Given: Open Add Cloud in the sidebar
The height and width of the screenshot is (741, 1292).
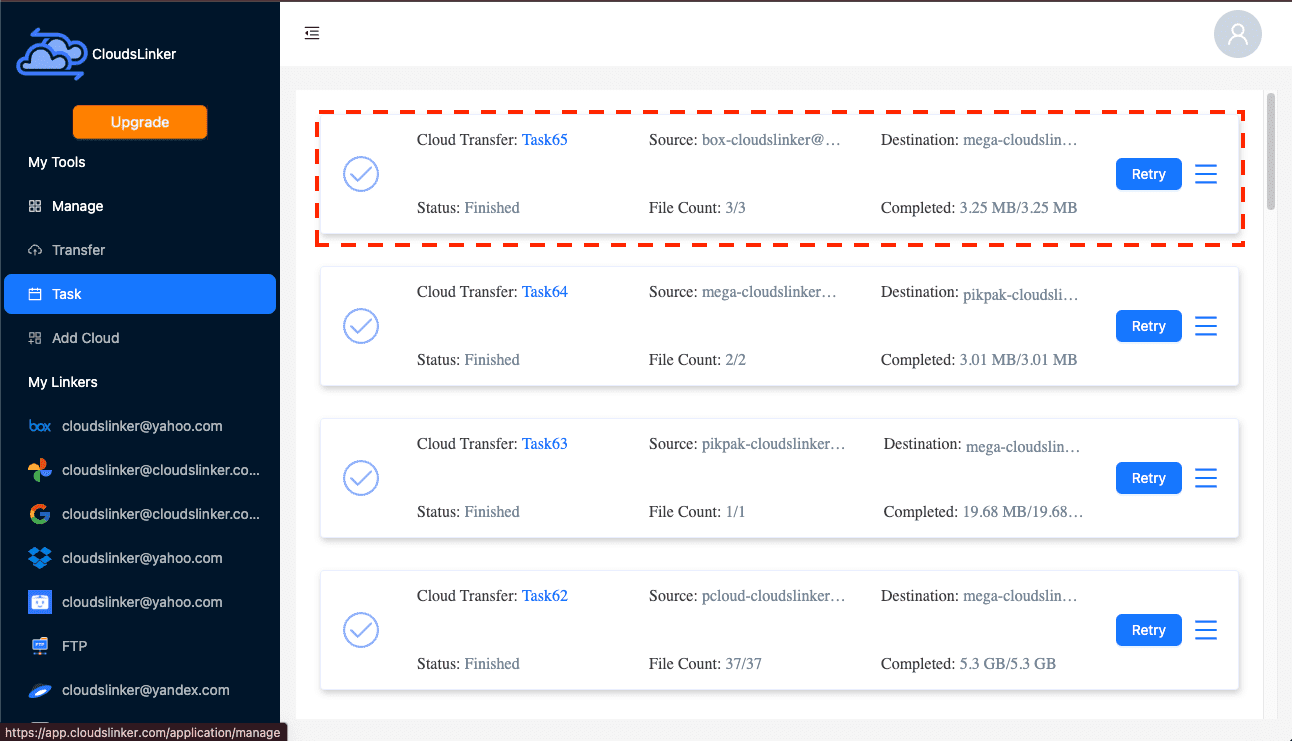Looking at the screenshot, I should coord(139,338).
